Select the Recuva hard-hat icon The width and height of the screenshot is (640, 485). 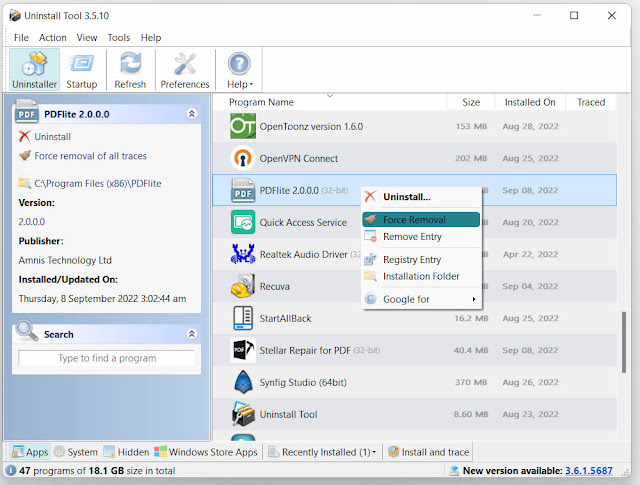243,286
